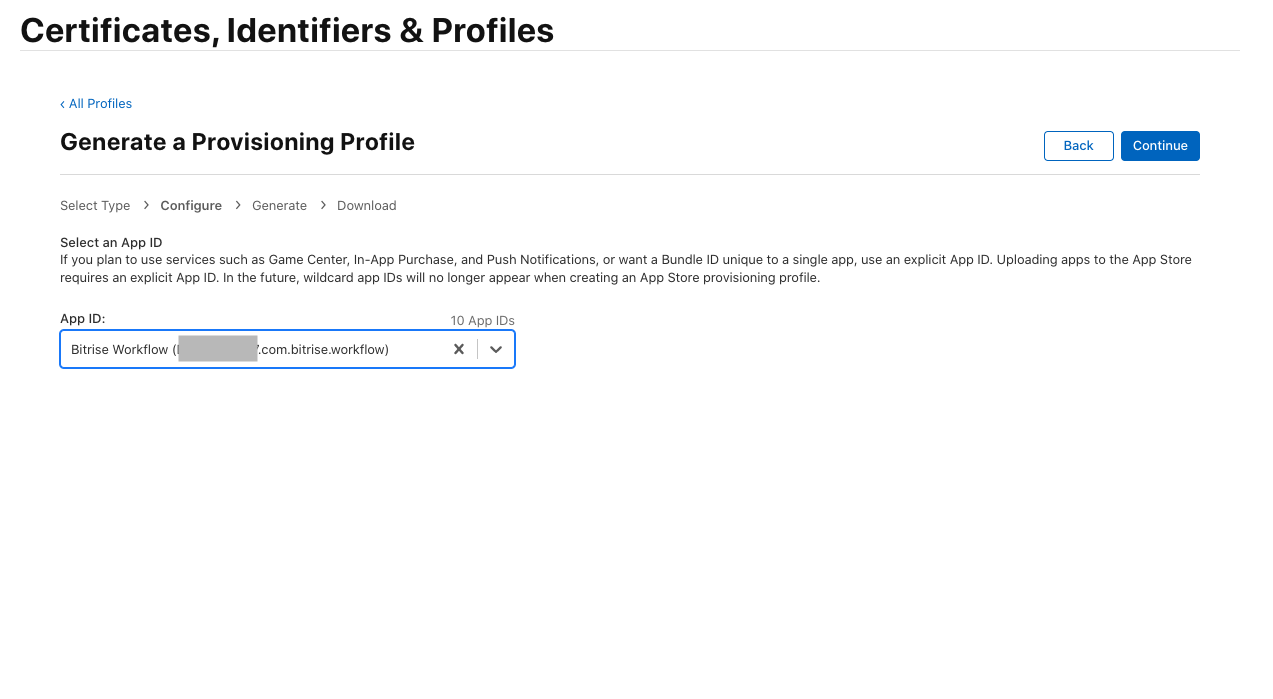Expand the App ID dropdown arrow
Screen dimensions: 1273x699
[496, 349]
